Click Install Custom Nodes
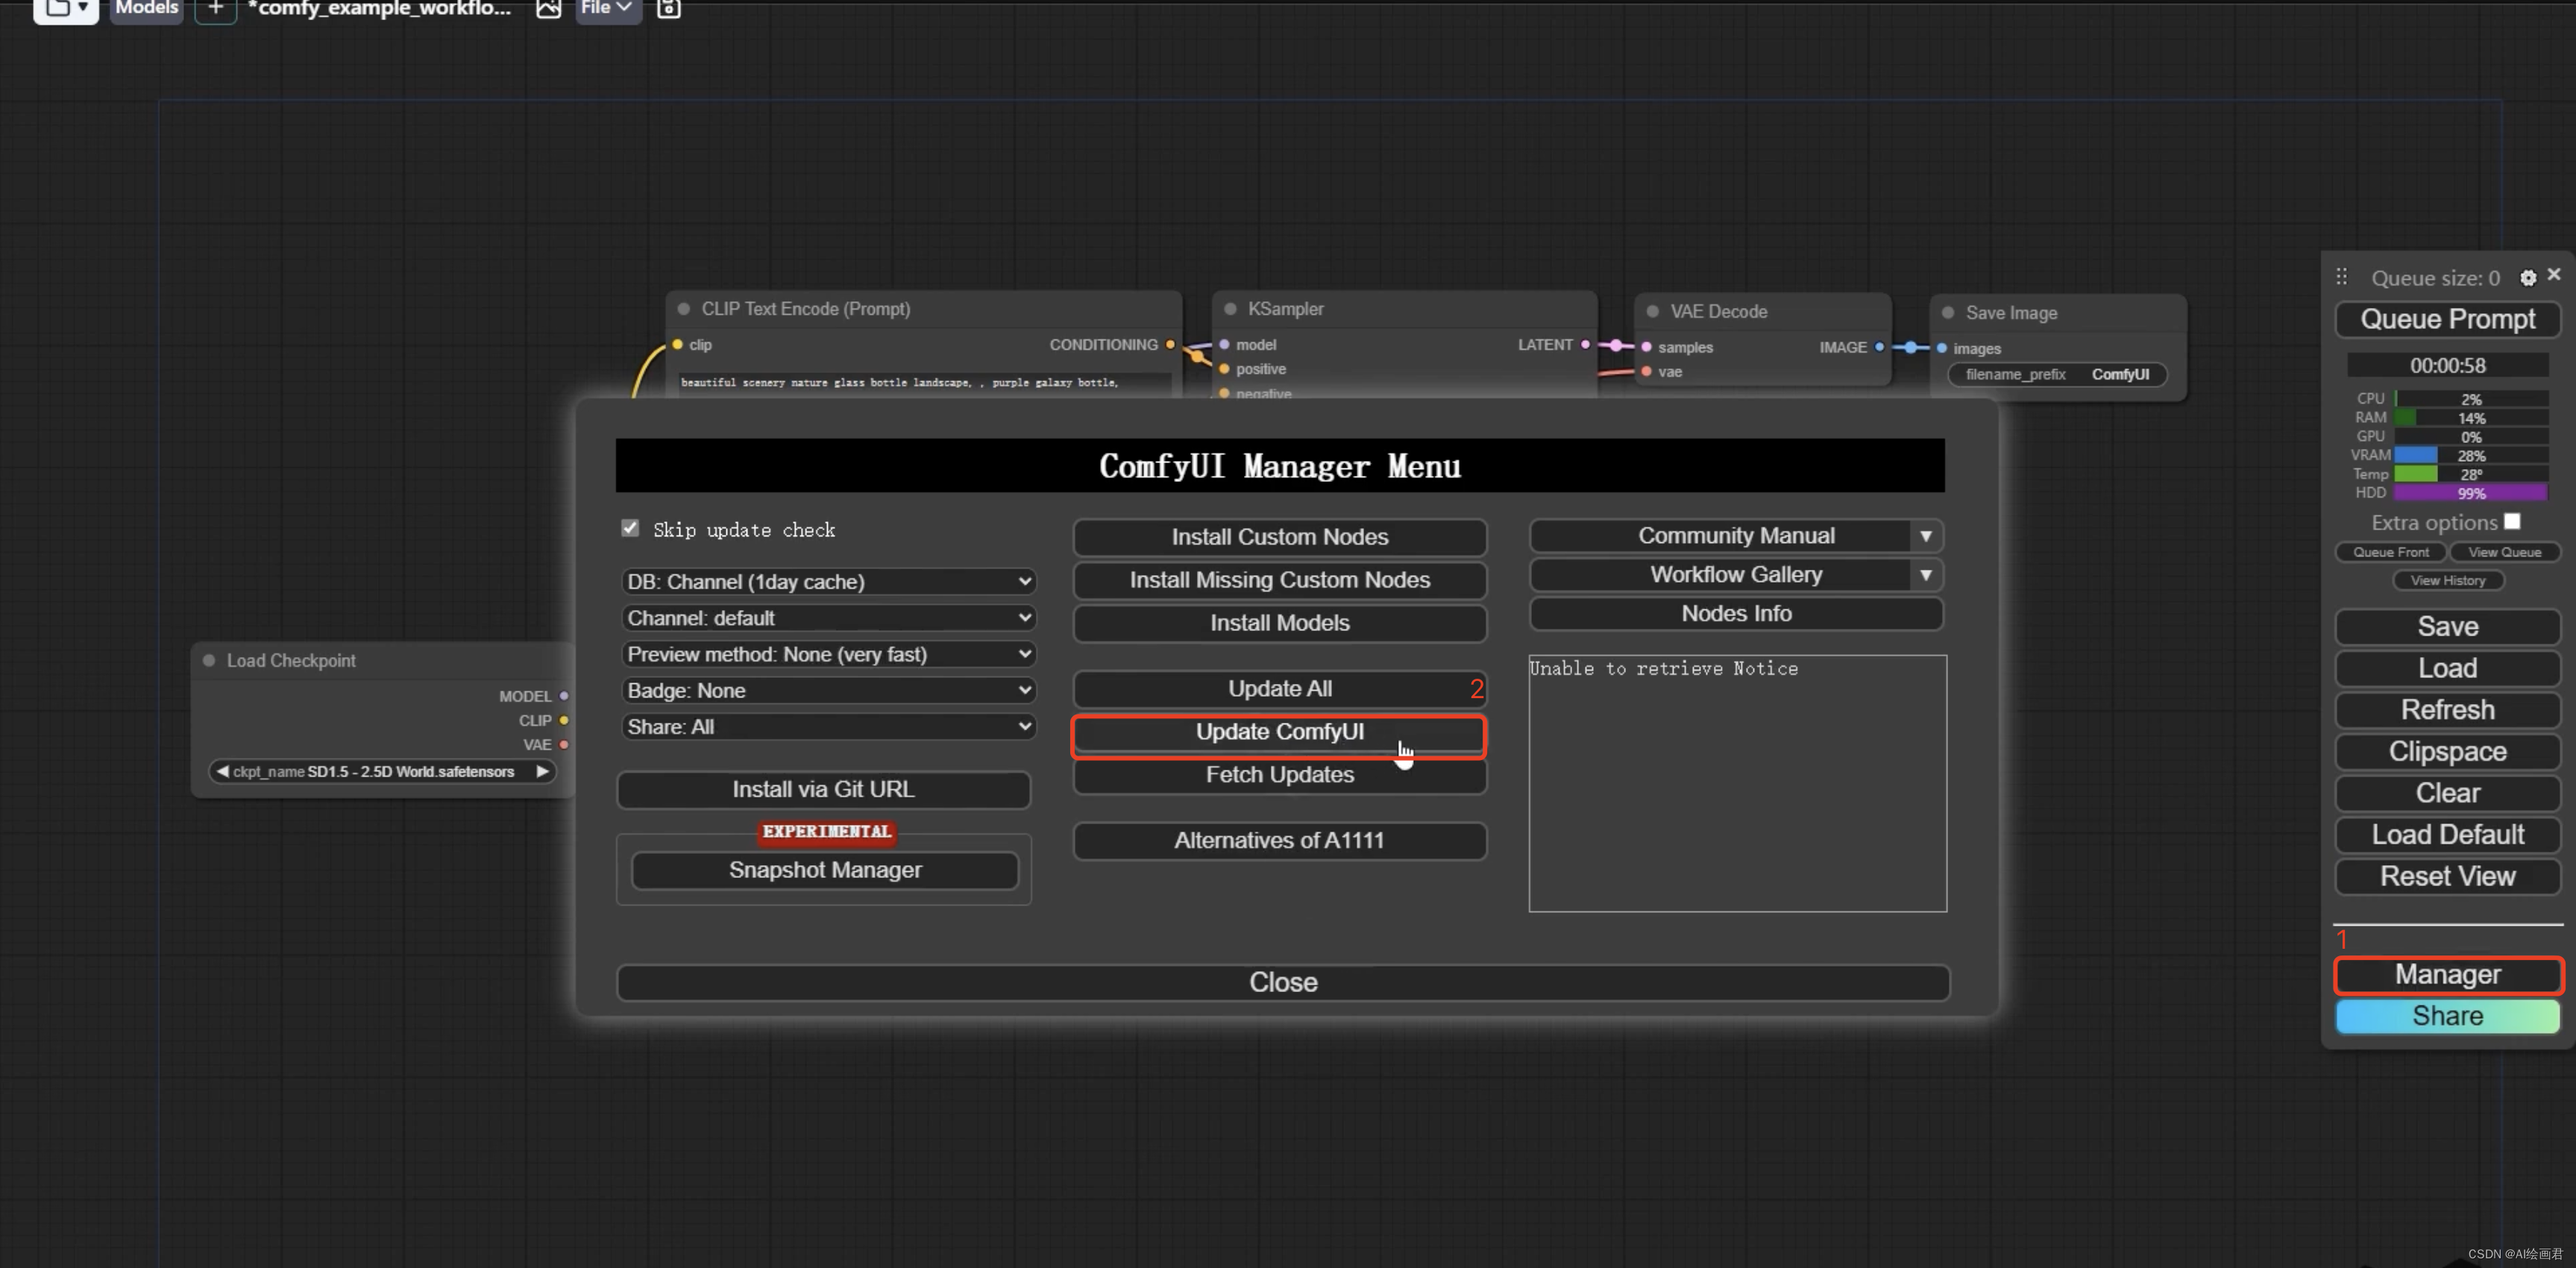Screen dimensions: 2576x1268 point(1279,537)
